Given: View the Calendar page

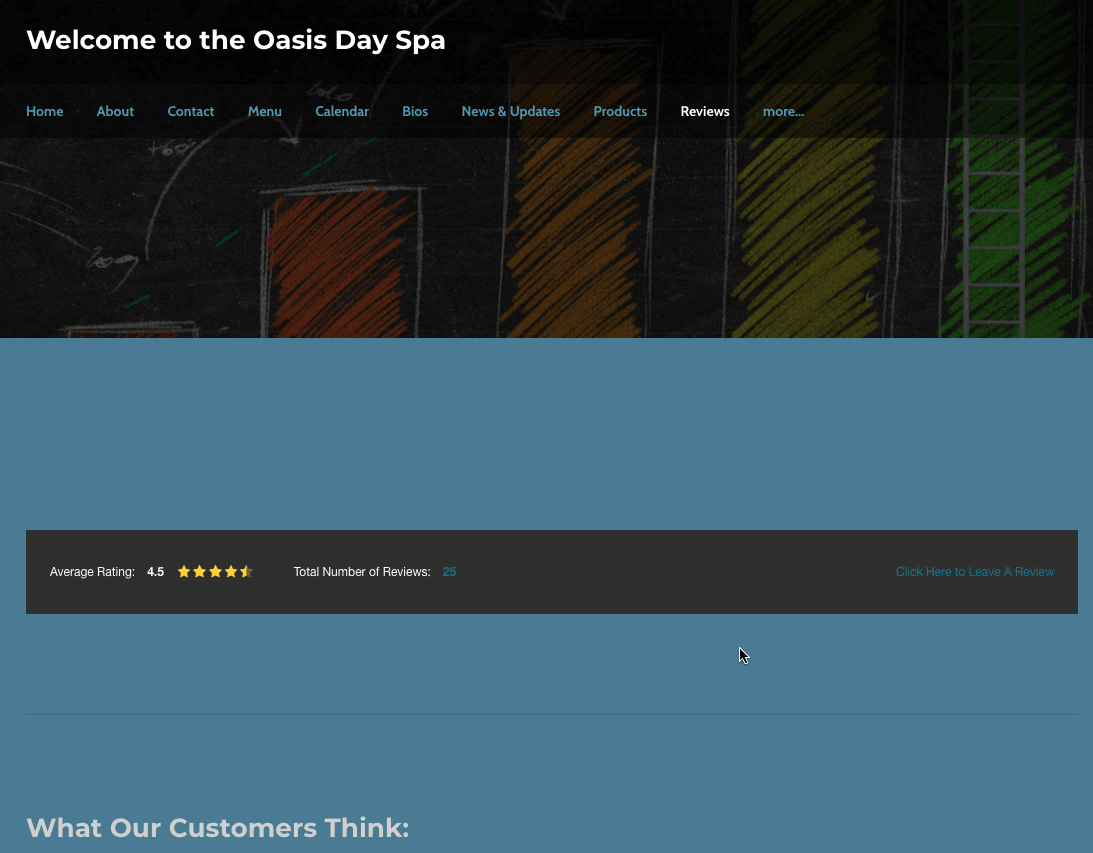Looking at the screenshot, I should (x=342, y=111).
